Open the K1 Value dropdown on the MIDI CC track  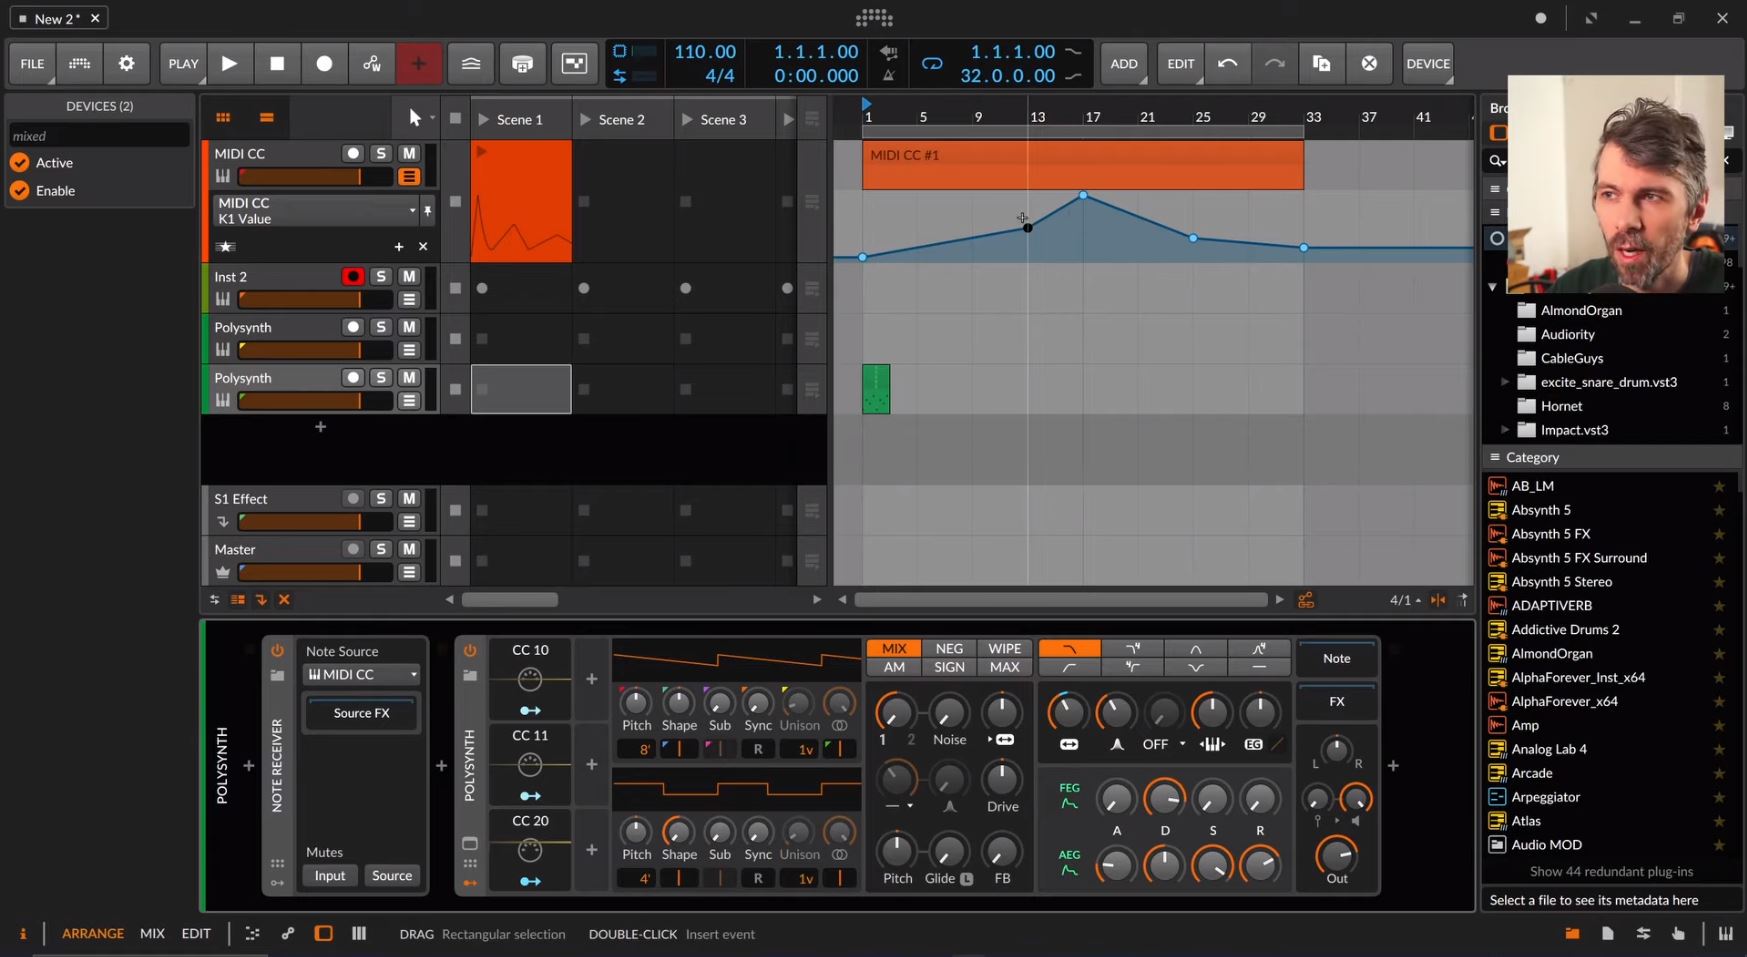(411, 210)
